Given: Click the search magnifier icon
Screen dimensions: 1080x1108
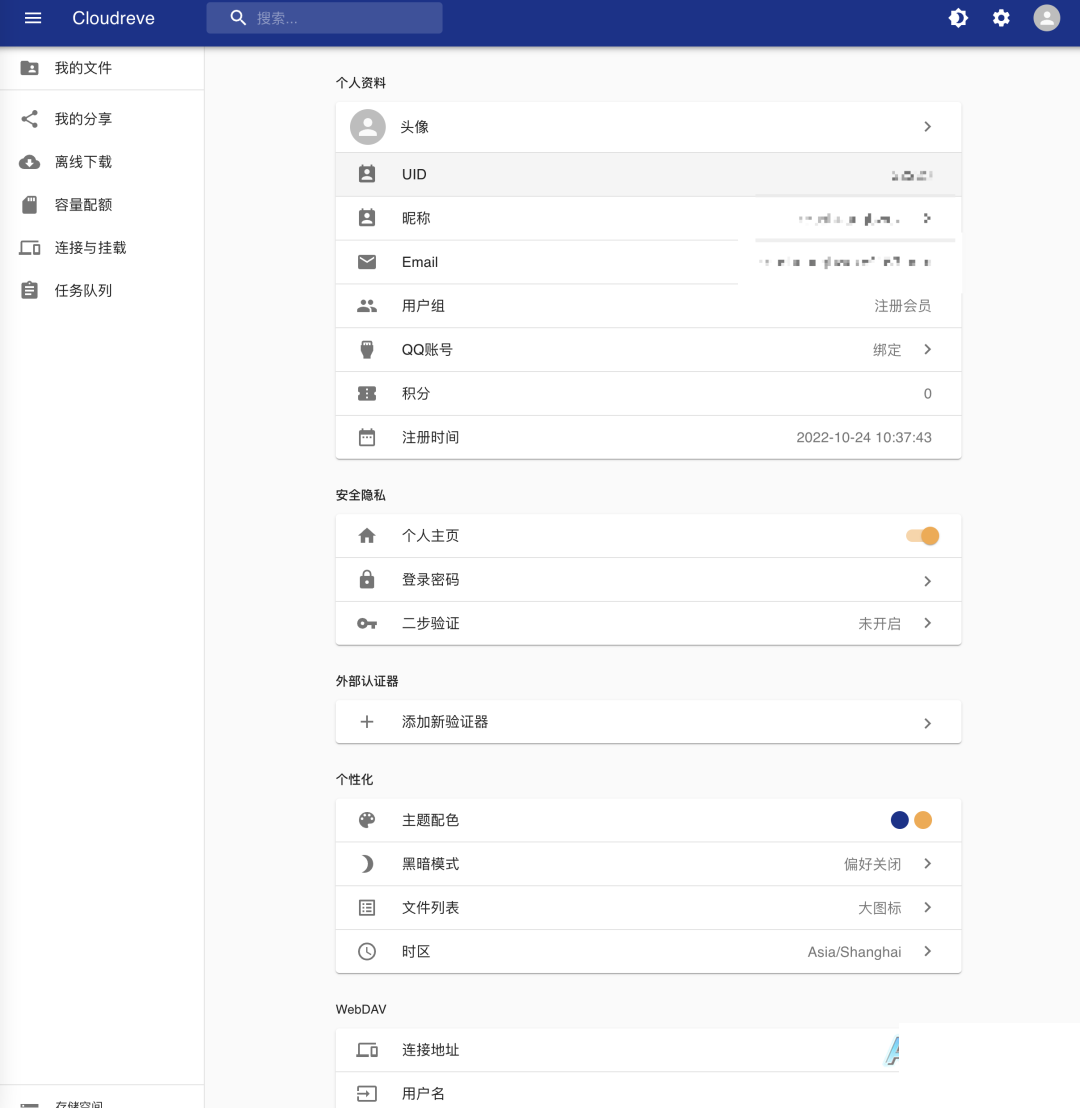Looking at the screenshot, I should click(238, 18).
